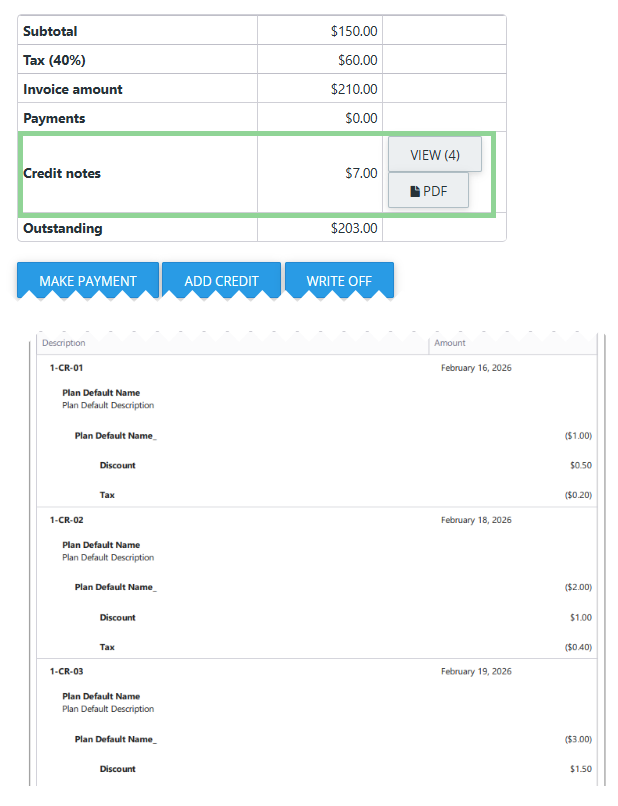Select the Outstanding label
618x806 pixels.
[x=63, y=228]
